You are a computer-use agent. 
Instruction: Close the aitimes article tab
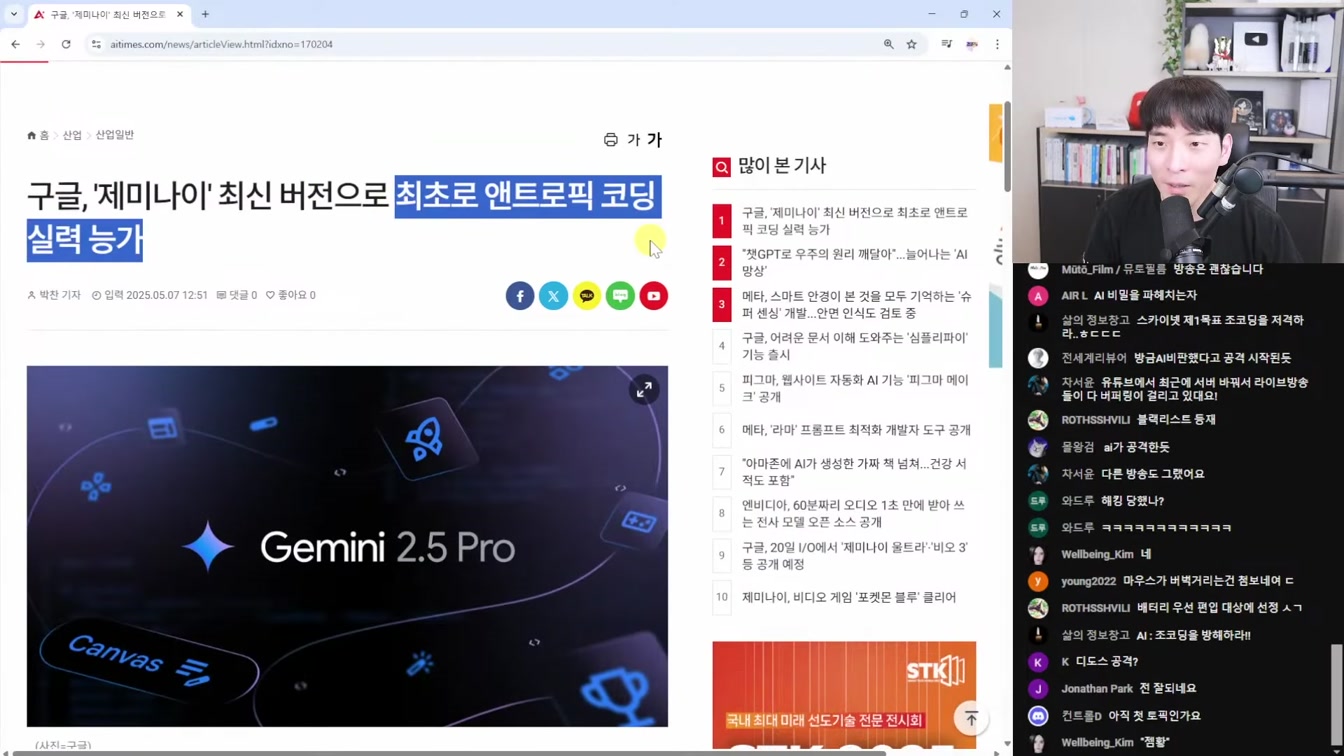pos(180,14)
